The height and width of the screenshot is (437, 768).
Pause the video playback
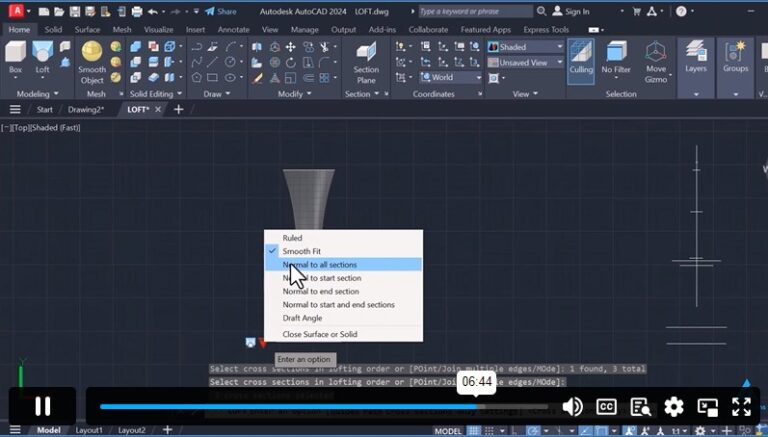[x=43, y=406]
